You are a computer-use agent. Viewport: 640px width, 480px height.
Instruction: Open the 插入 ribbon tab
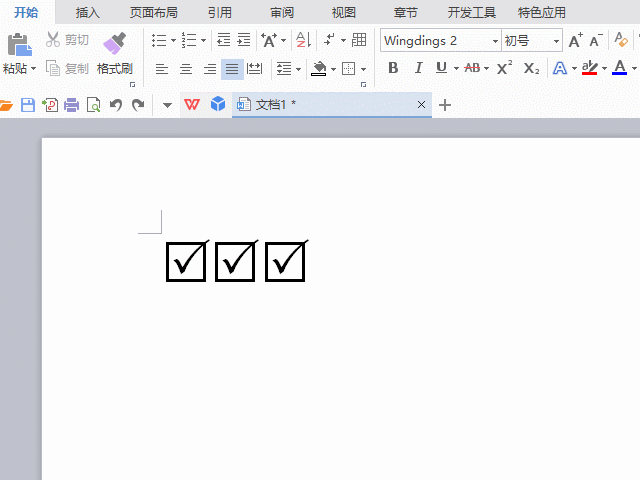click(x=88, y=13)
